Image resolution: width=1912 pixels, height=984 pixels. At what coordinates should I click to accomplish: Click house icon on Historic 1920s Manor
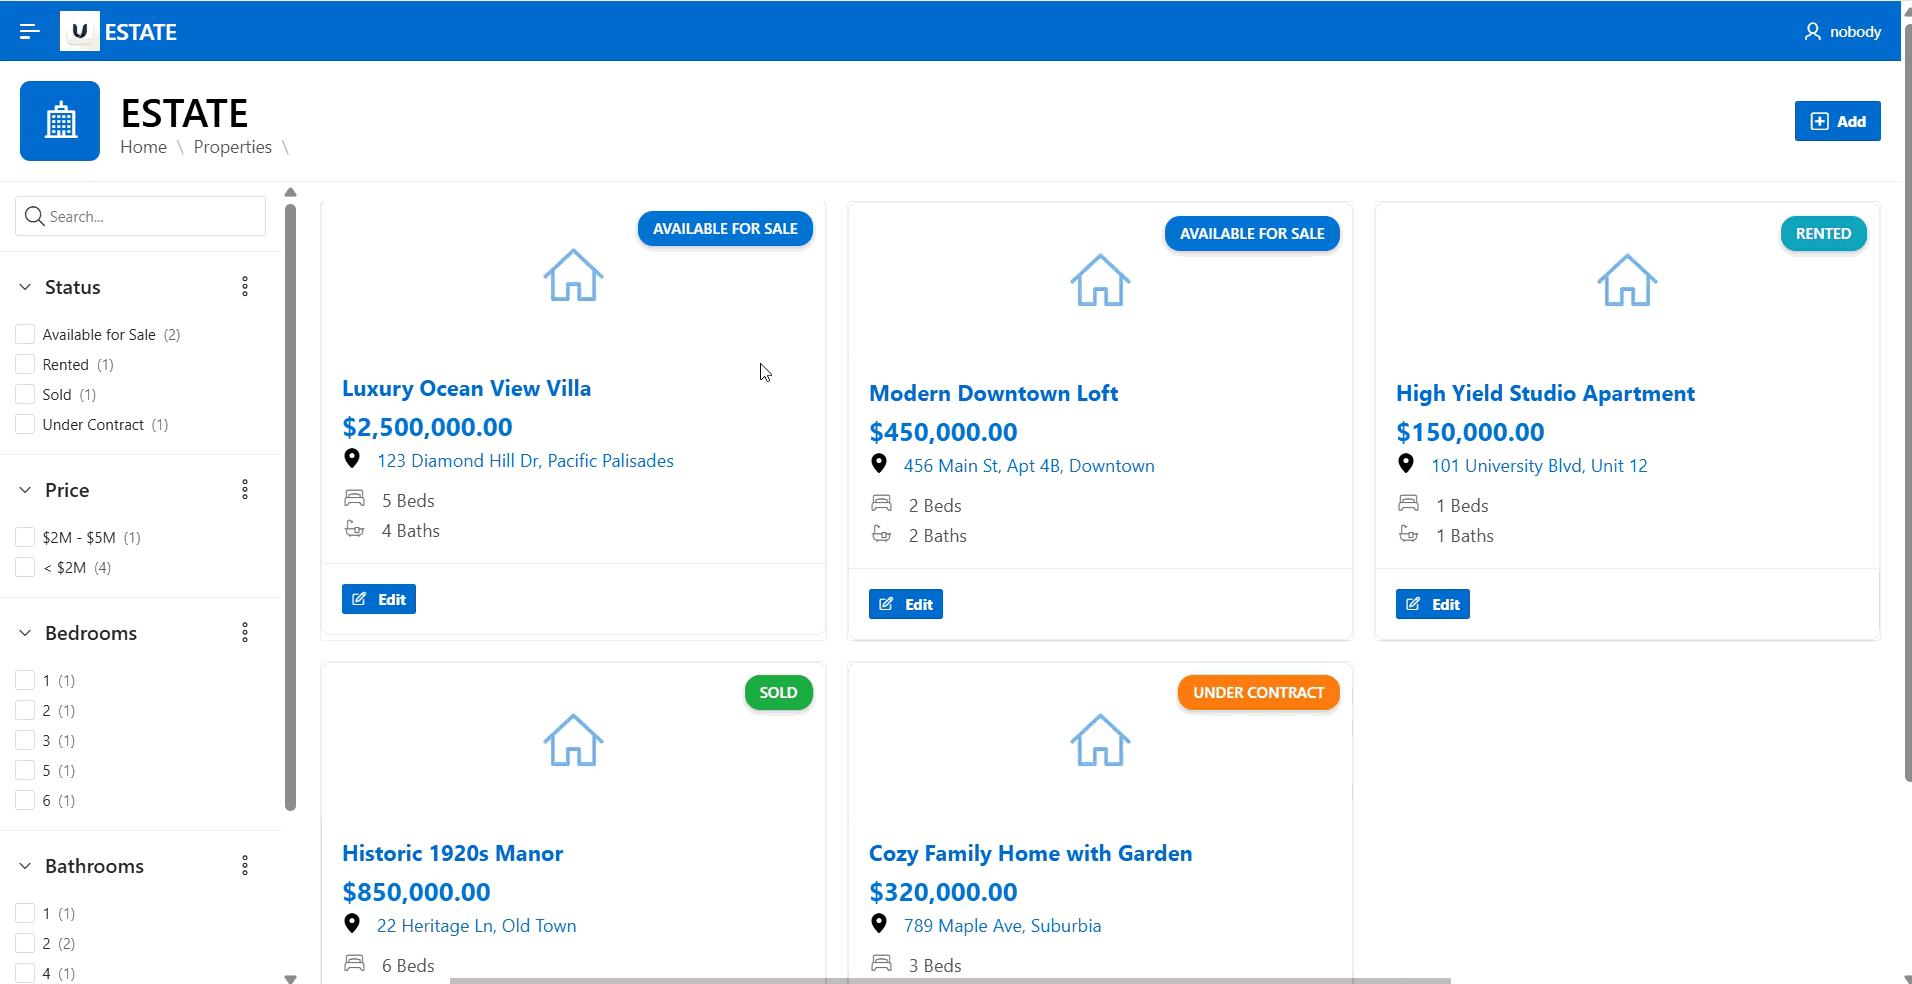[573, 740]
